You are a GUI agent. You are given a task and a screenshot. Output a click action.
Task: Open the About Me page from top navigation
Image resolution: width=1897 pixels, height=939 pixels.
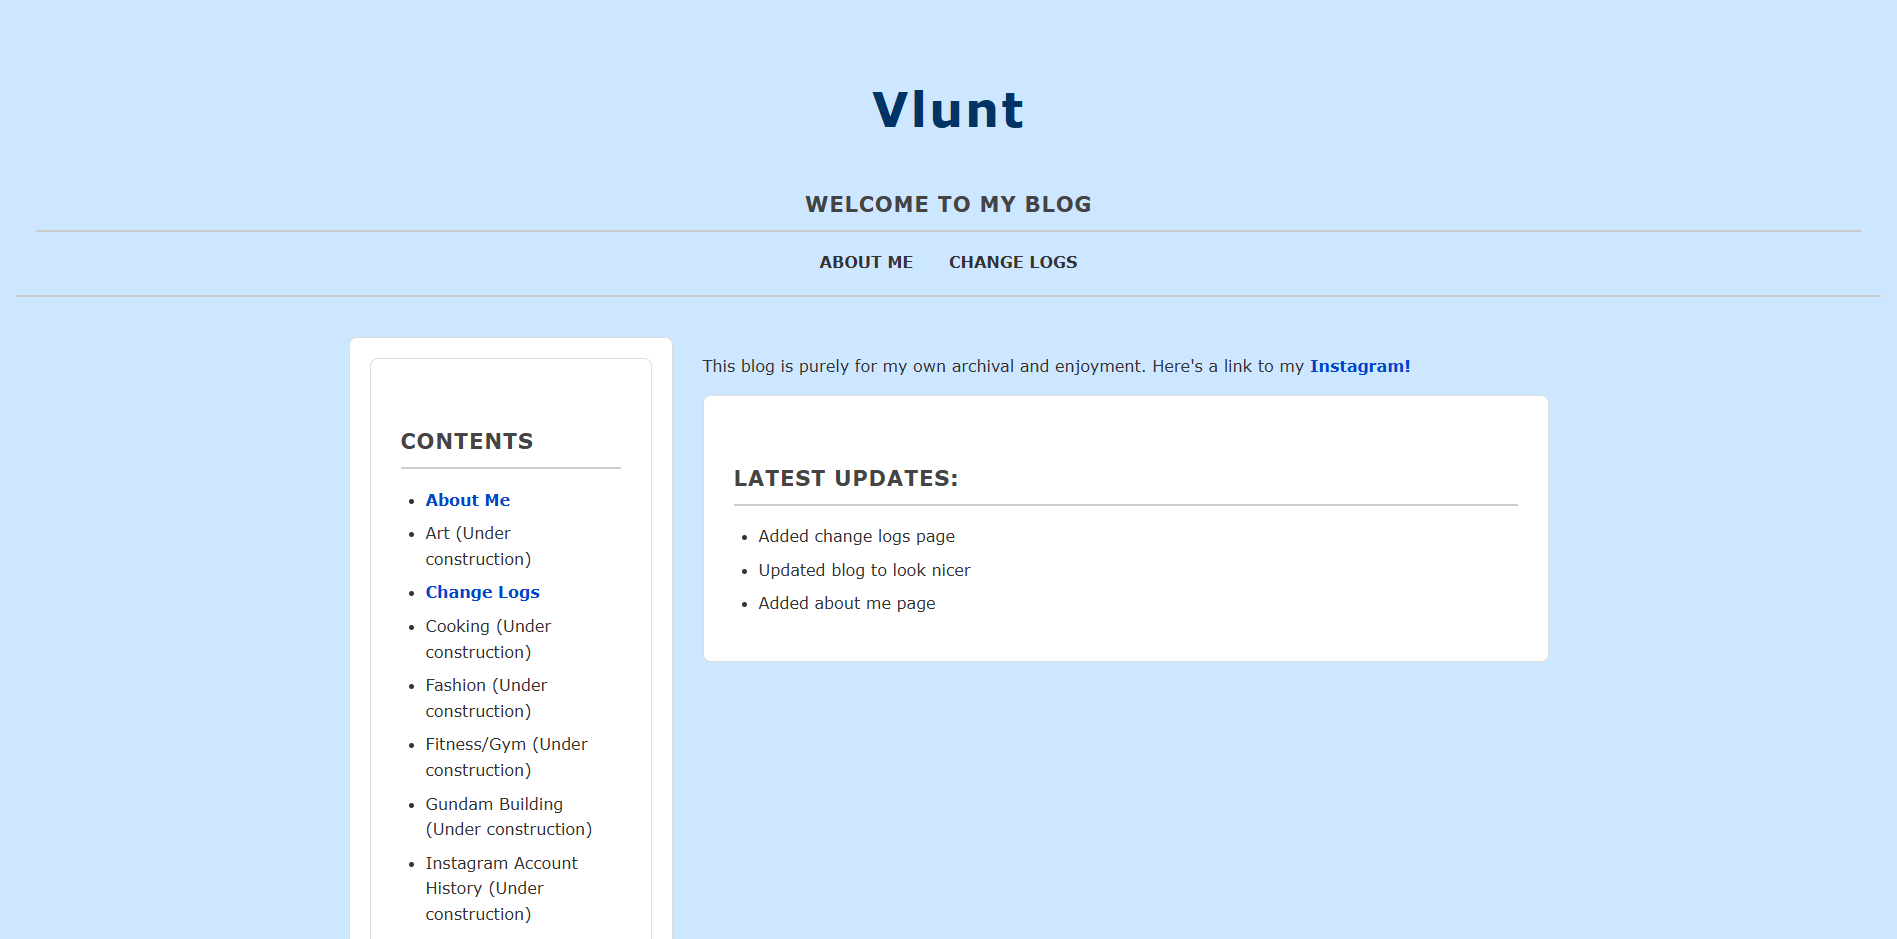(865, 262)
